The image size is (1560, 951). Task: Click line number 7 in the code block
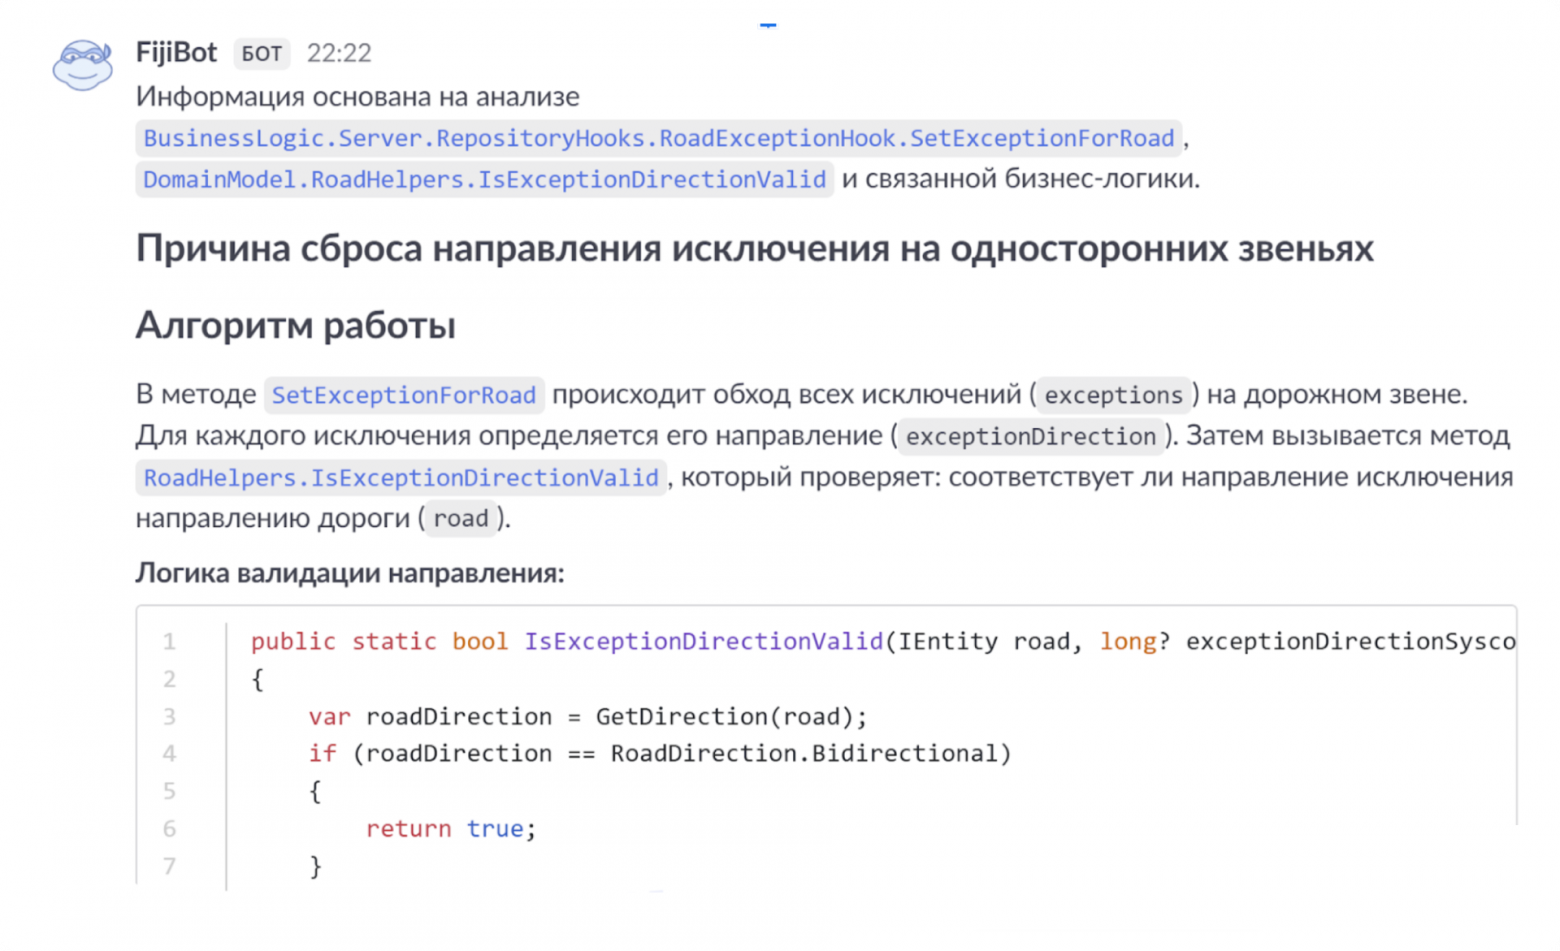pyautogui.click(x=169, y=866)
